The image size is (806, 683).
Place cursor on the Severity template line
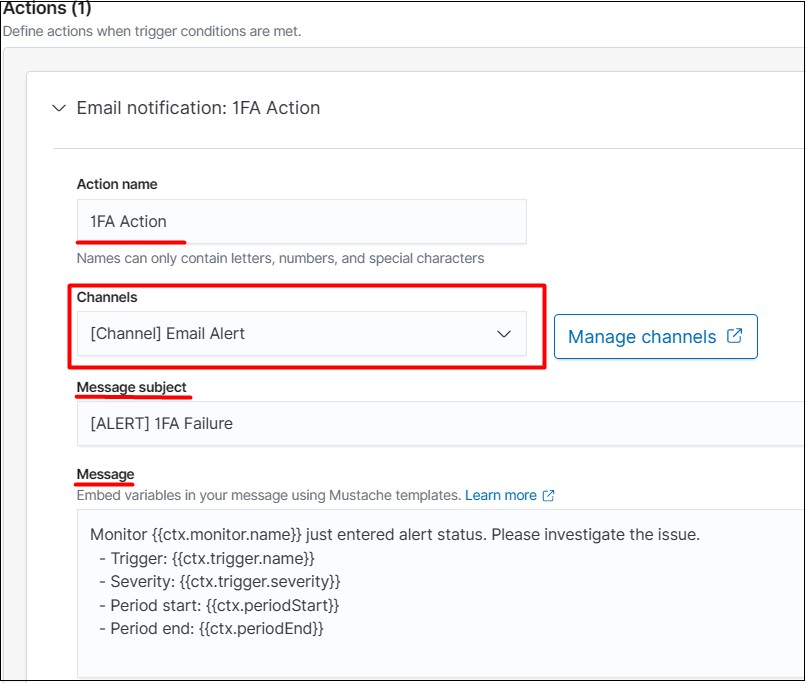point(220,581)
